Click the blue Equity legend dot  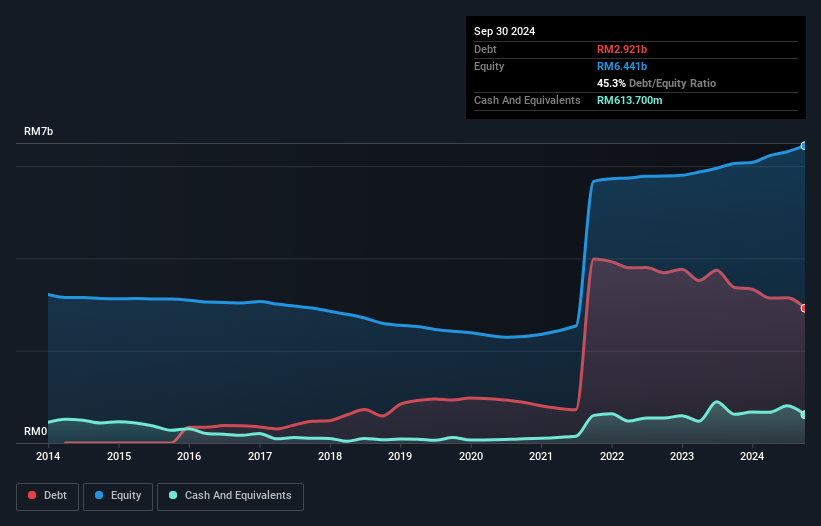click(99, 495)
